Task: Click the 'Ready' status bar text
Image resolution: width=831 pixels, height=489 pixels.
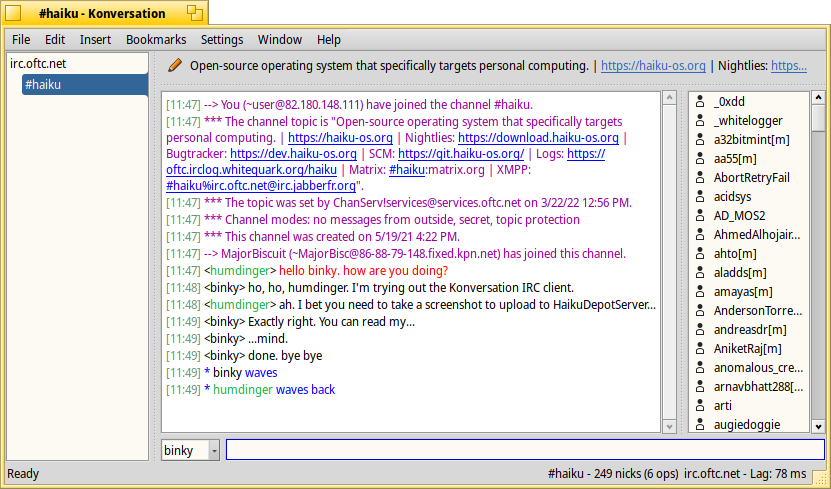Action: [x=23, y=474]
